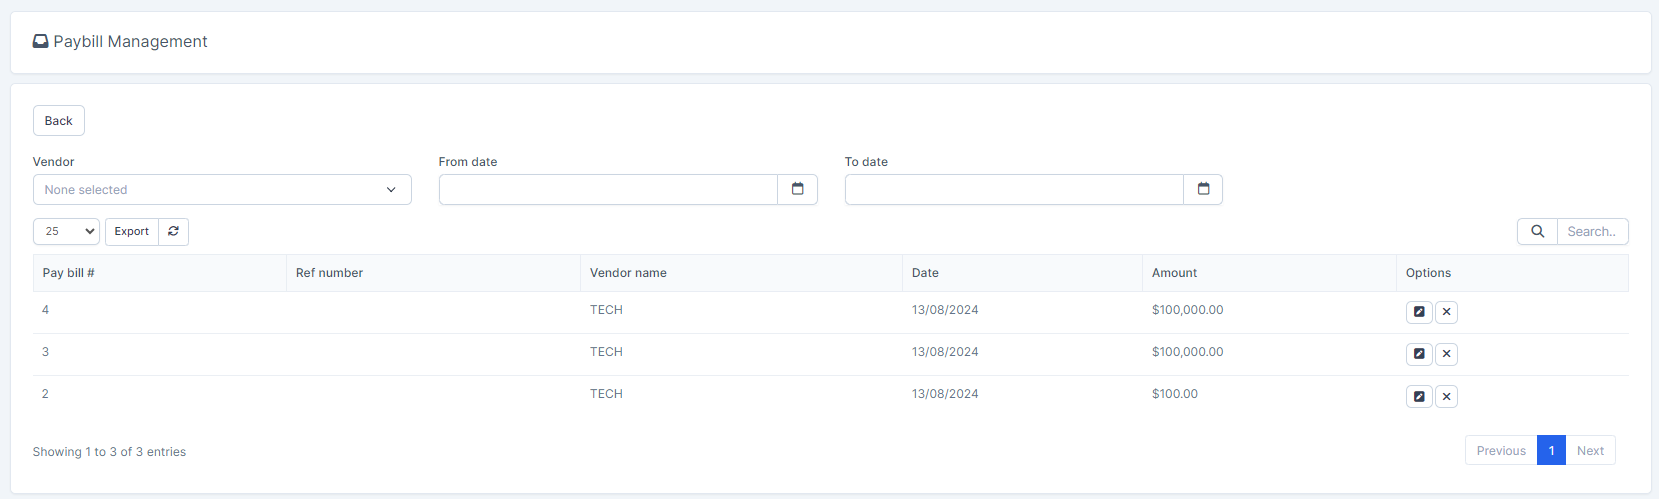This screenshot has width=1659, height=499.
Task: Delete pay bill 3 via X icon
Action: tap(1446, 354)
